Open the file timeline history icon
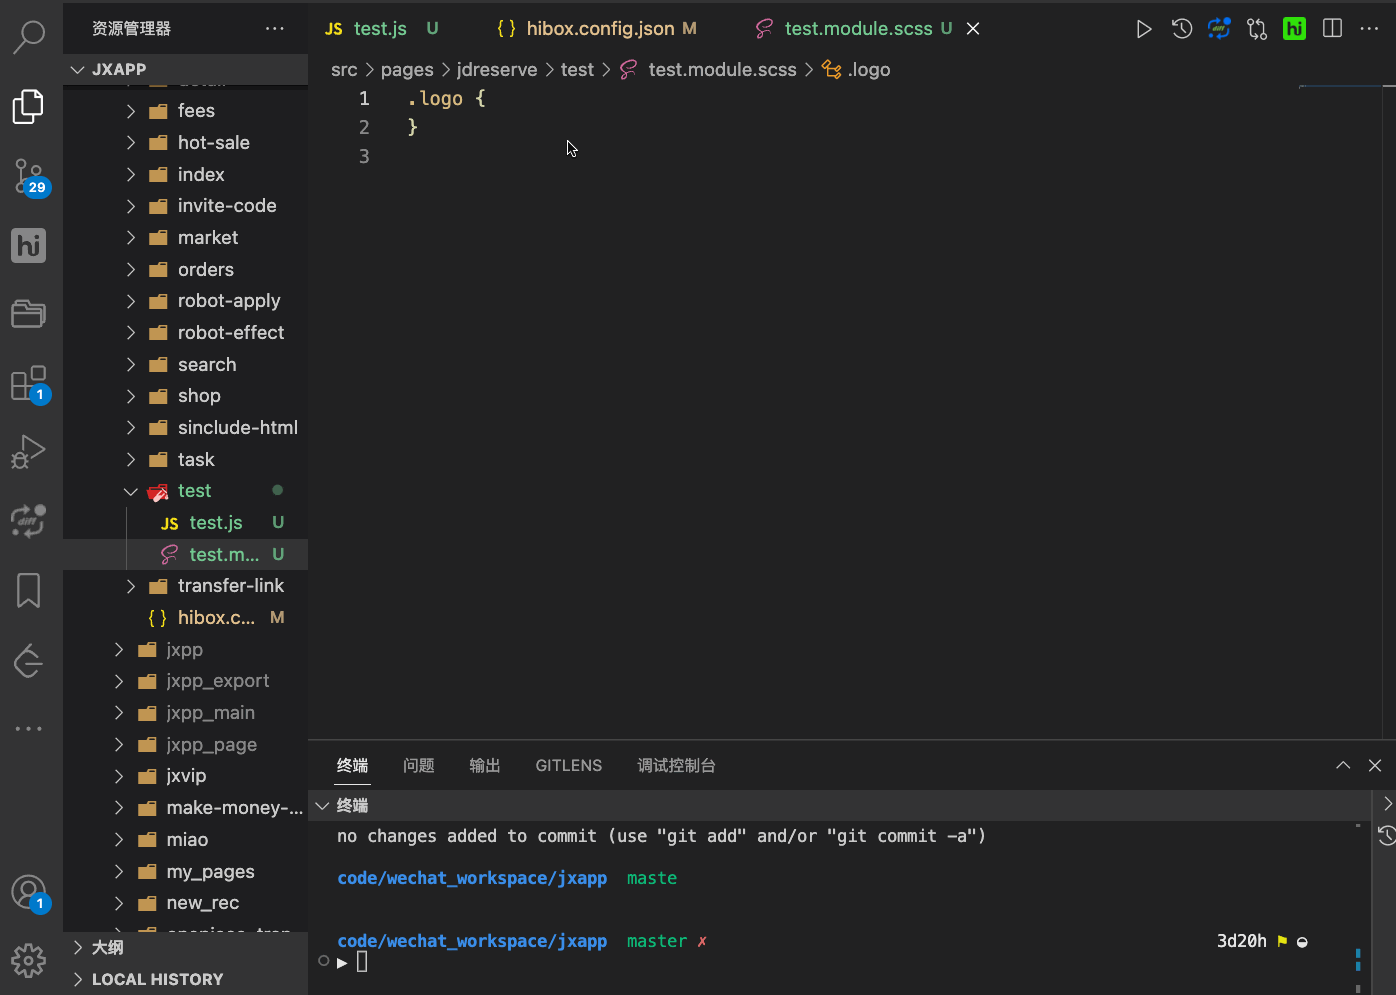This screenshot has width=1396, height=995. [x=1182, y=29]
